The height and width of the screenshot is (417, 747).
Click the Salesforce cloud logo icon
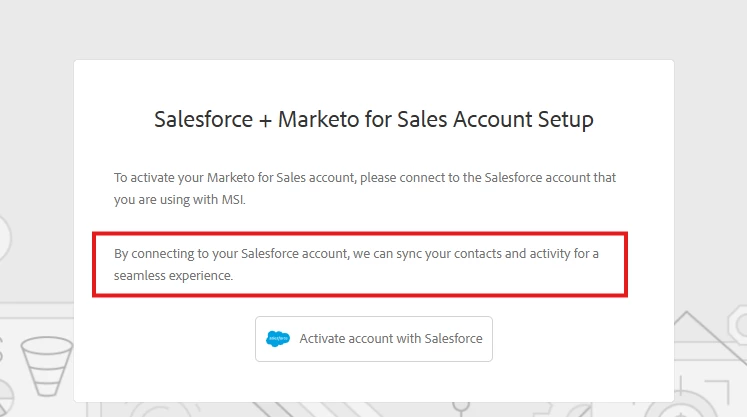[277, 339]
